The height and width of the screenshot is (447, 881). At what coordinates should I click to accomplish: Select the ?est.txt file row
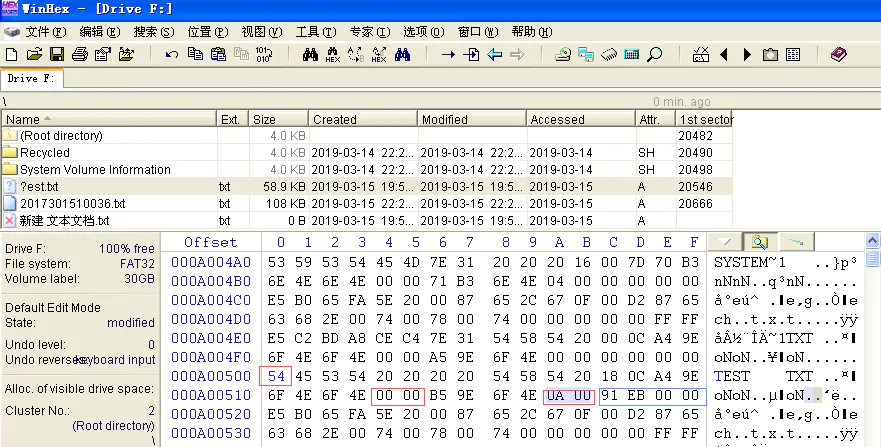[367, 186]
